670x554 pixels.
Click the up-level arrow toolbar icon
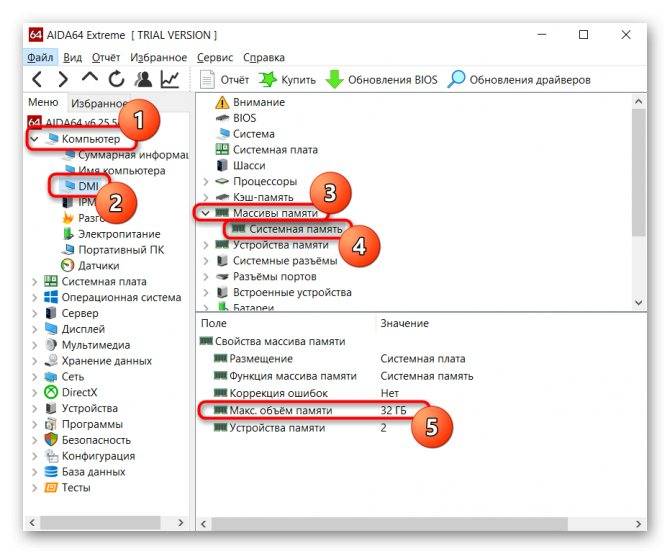(89, 78)
